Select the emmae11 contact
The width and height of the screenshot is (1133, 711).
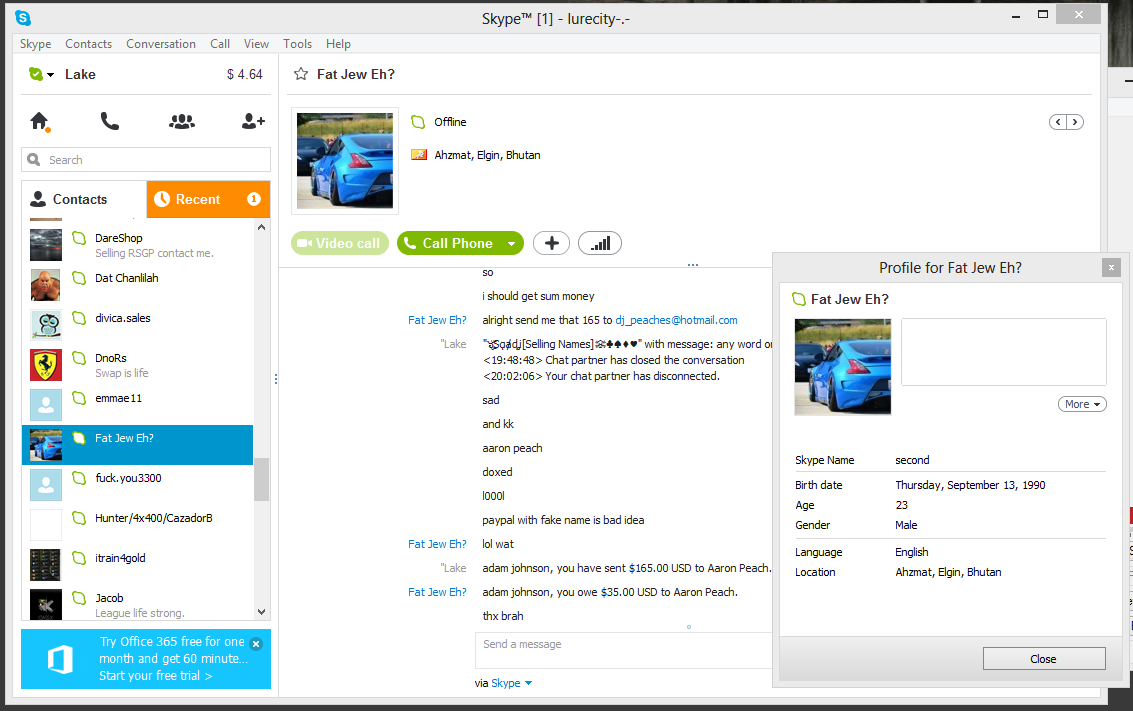pos(137,405)
